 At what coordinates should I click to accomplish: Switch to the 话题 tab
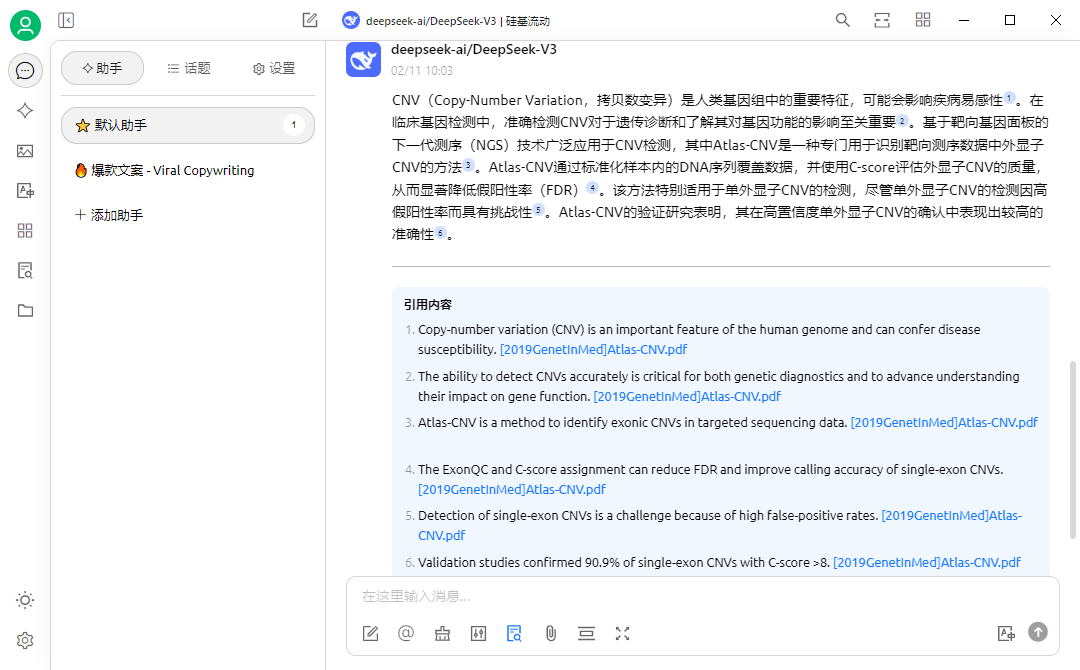point(189,68)
